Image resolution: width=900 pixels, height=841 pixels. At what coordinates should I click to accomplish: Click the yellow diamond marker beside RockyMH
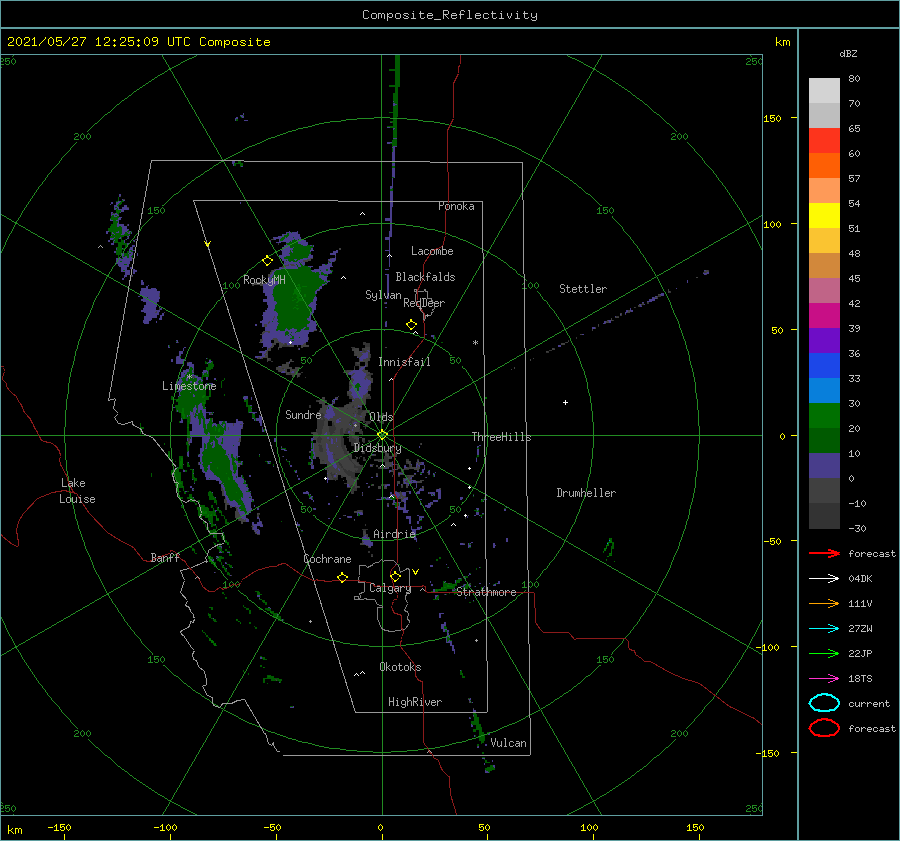267,261
